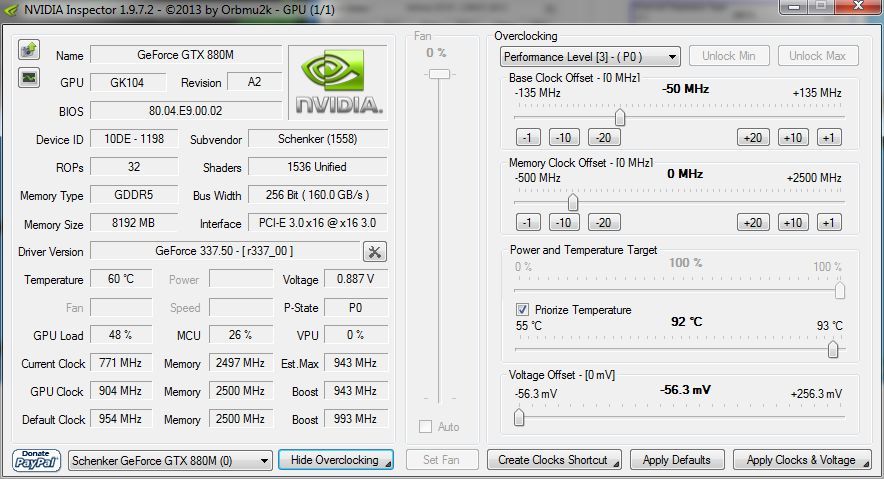The width and height of the screenshot is (884, 479).
Task: Open the hardware monitor graph icon
Action: click(x=29, y=78)
